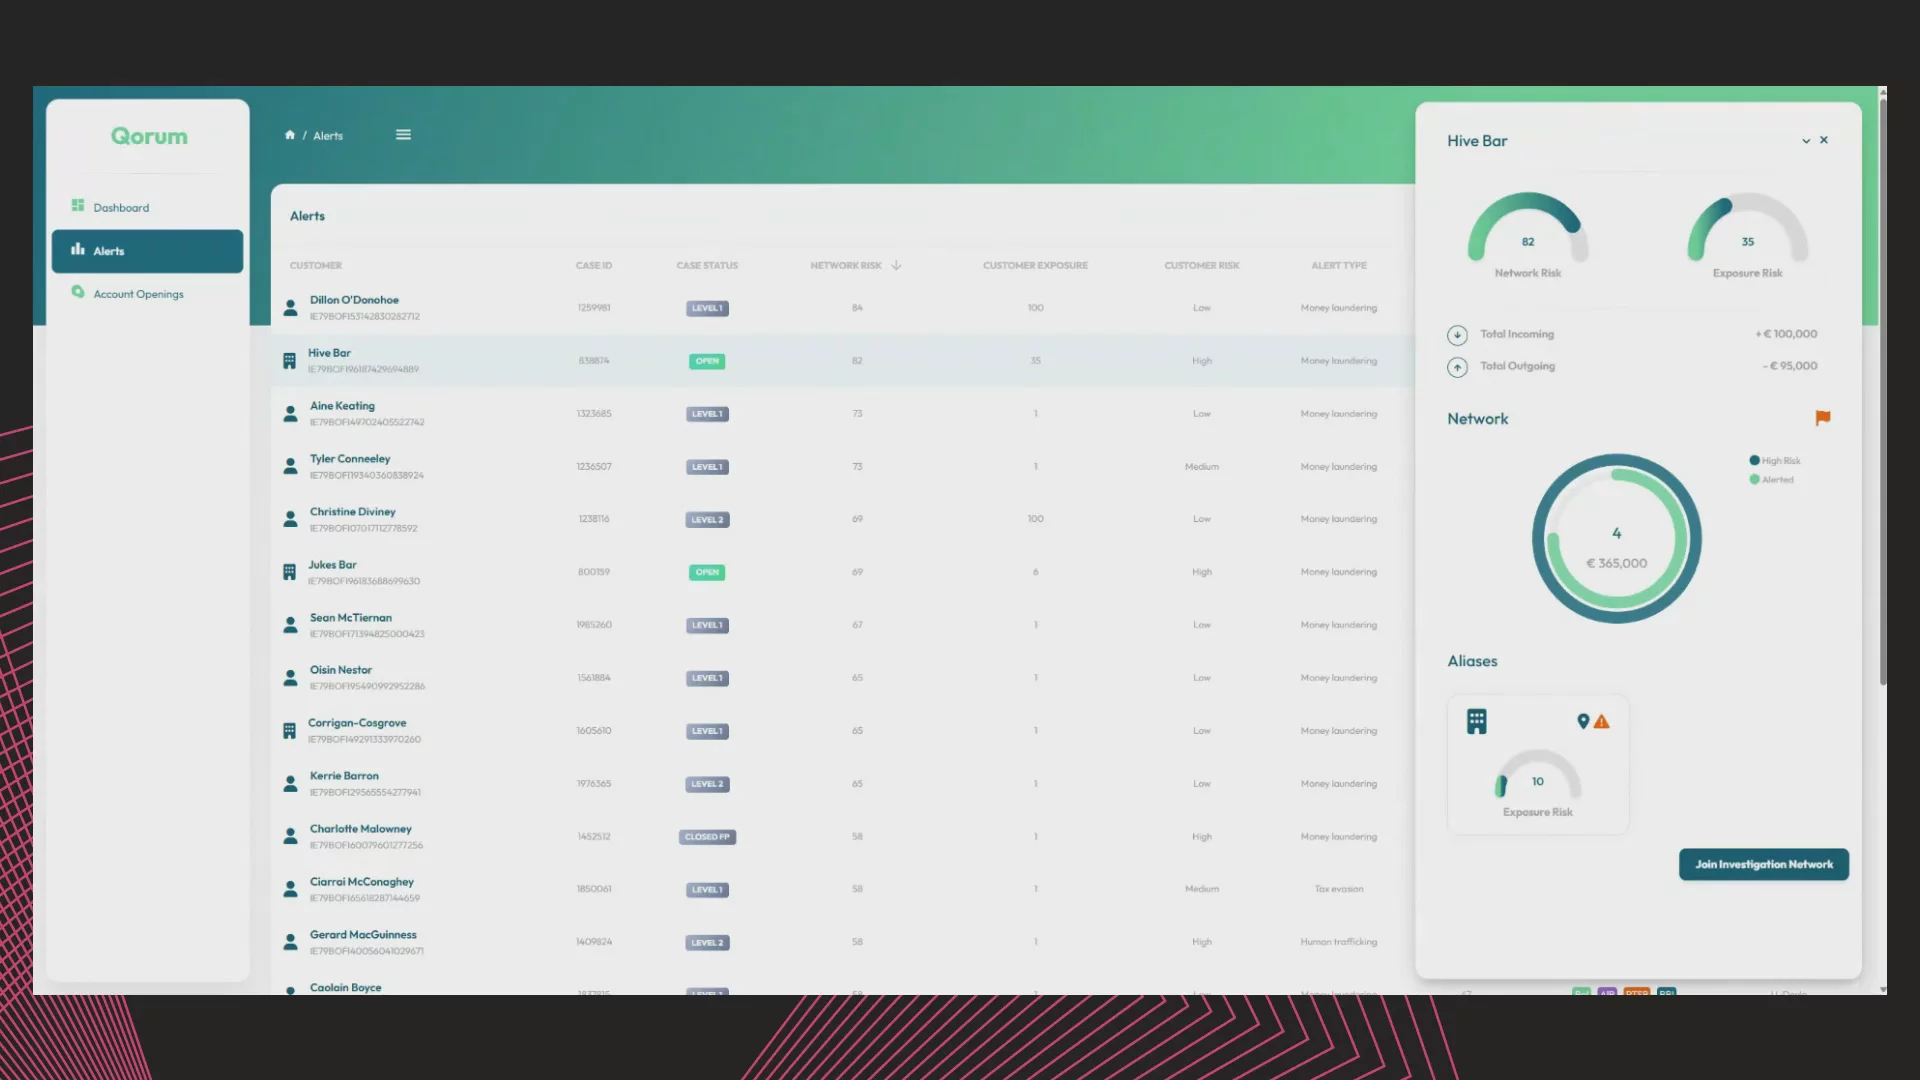
Task: Click the Customer Exposure column header
Action: (x=1035, y=266)
